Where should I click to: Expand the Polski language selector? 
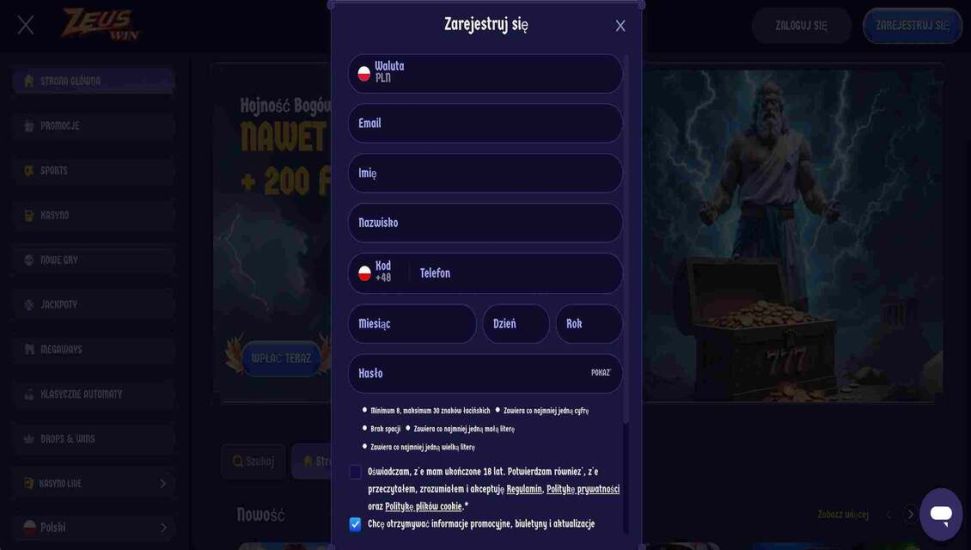point(94,527)
